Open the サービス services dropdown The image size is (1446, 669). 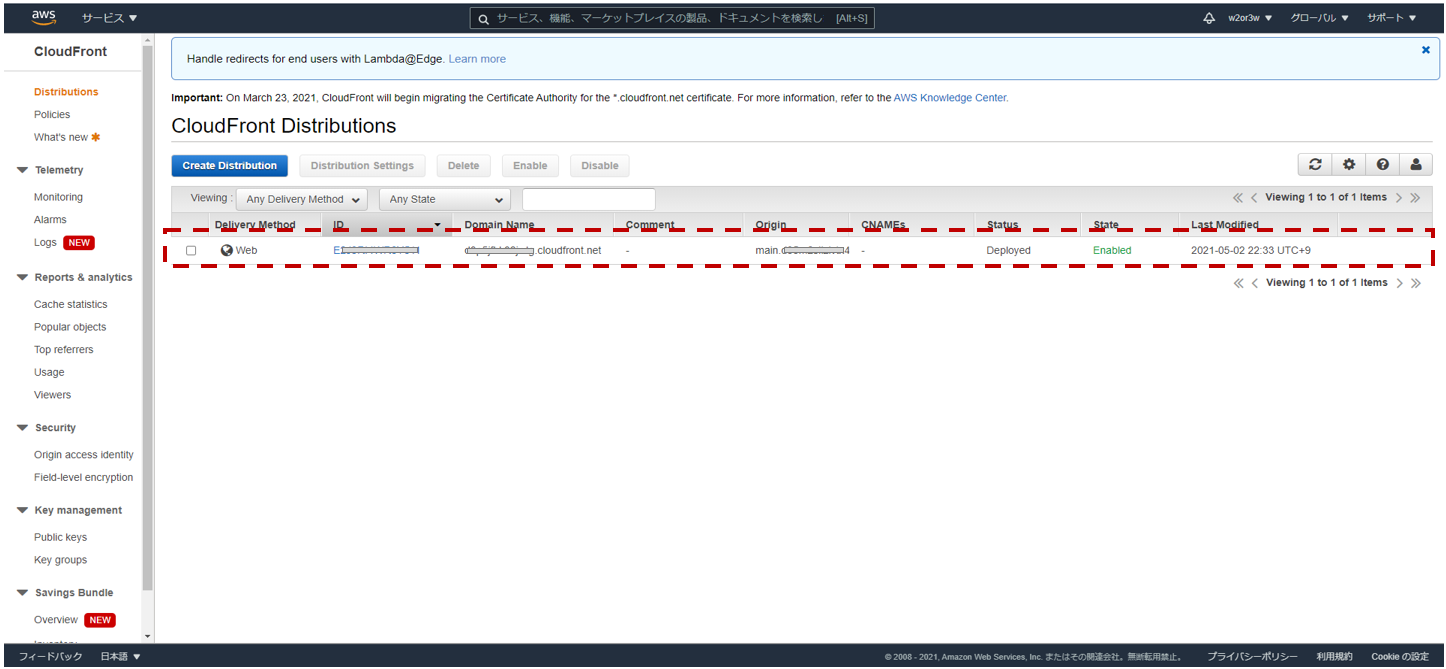coord(110,18)
